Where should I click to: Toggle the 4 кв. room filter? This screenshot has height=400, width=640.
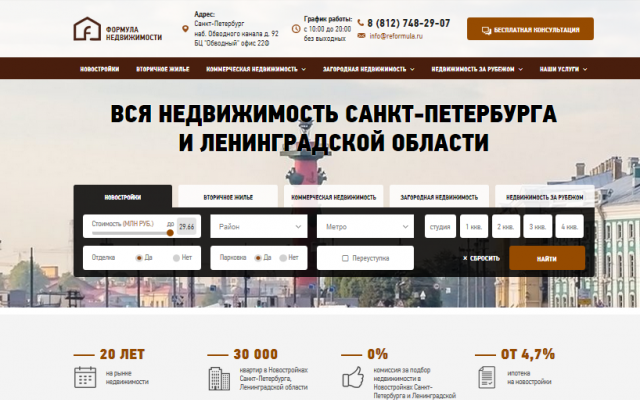569,226
